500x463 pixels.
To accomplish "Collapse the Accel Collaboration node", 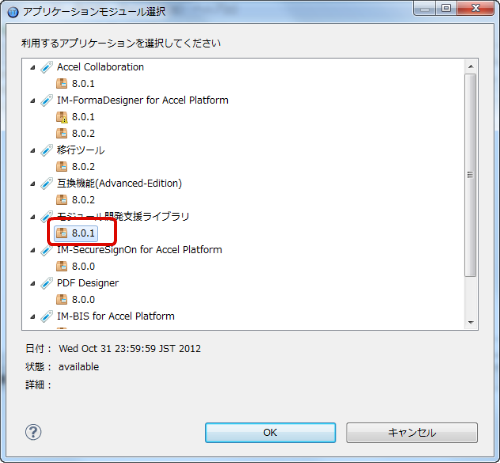I will pos(33,68).
